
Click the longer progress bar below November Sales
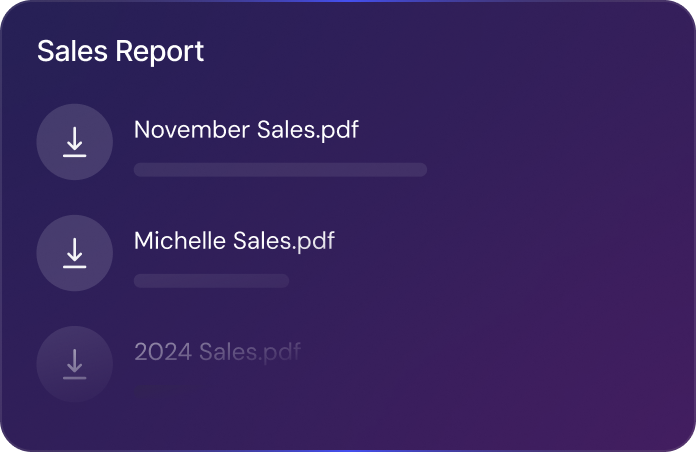click(280, 170)
